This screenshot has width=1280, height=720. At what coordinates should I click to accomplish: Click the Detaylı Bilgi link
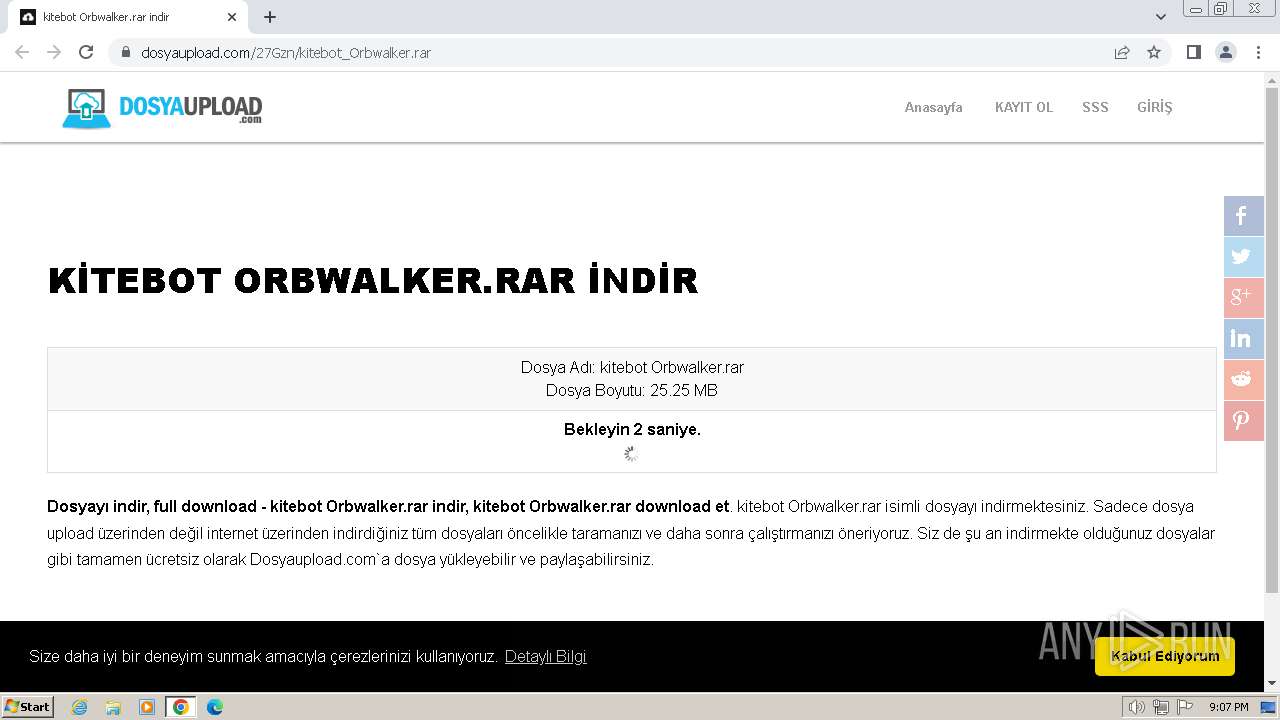pos(545,656)
